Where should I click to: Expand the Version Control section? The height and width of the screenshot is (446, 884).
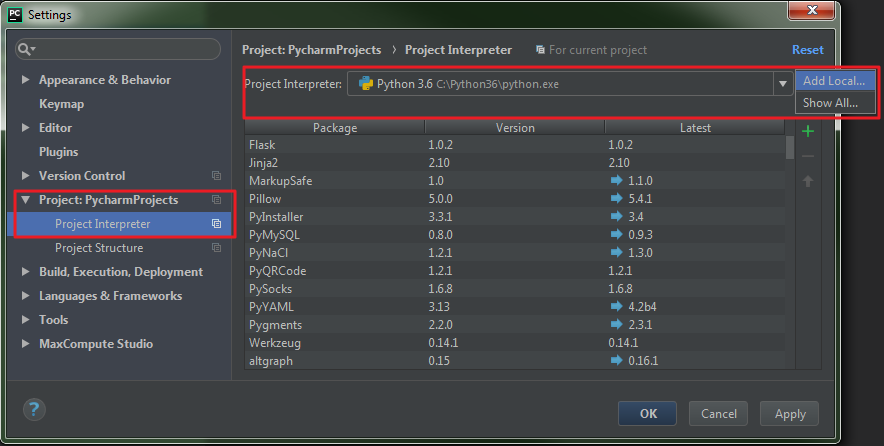pos(25,175)
